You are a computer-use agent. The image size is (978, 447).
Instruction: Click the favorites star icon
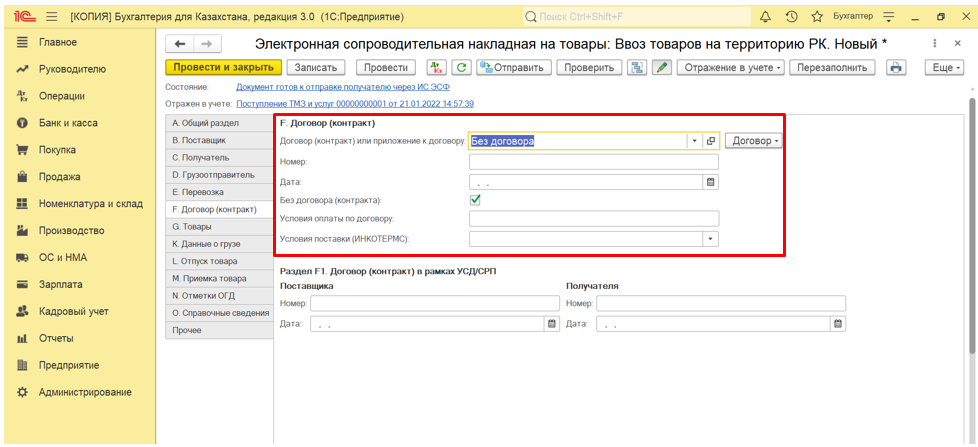817,17
